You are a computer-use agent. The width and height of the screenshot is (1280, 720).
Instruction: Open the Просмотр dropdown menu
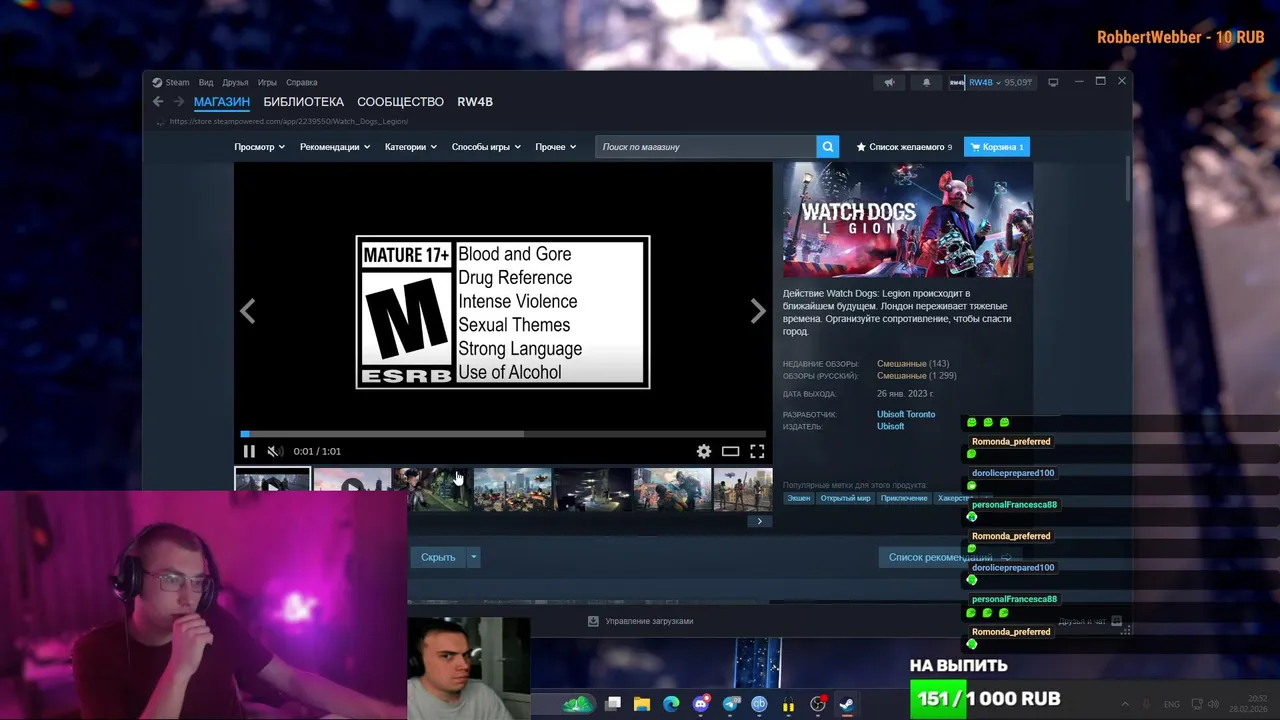(x=259, y=147)
